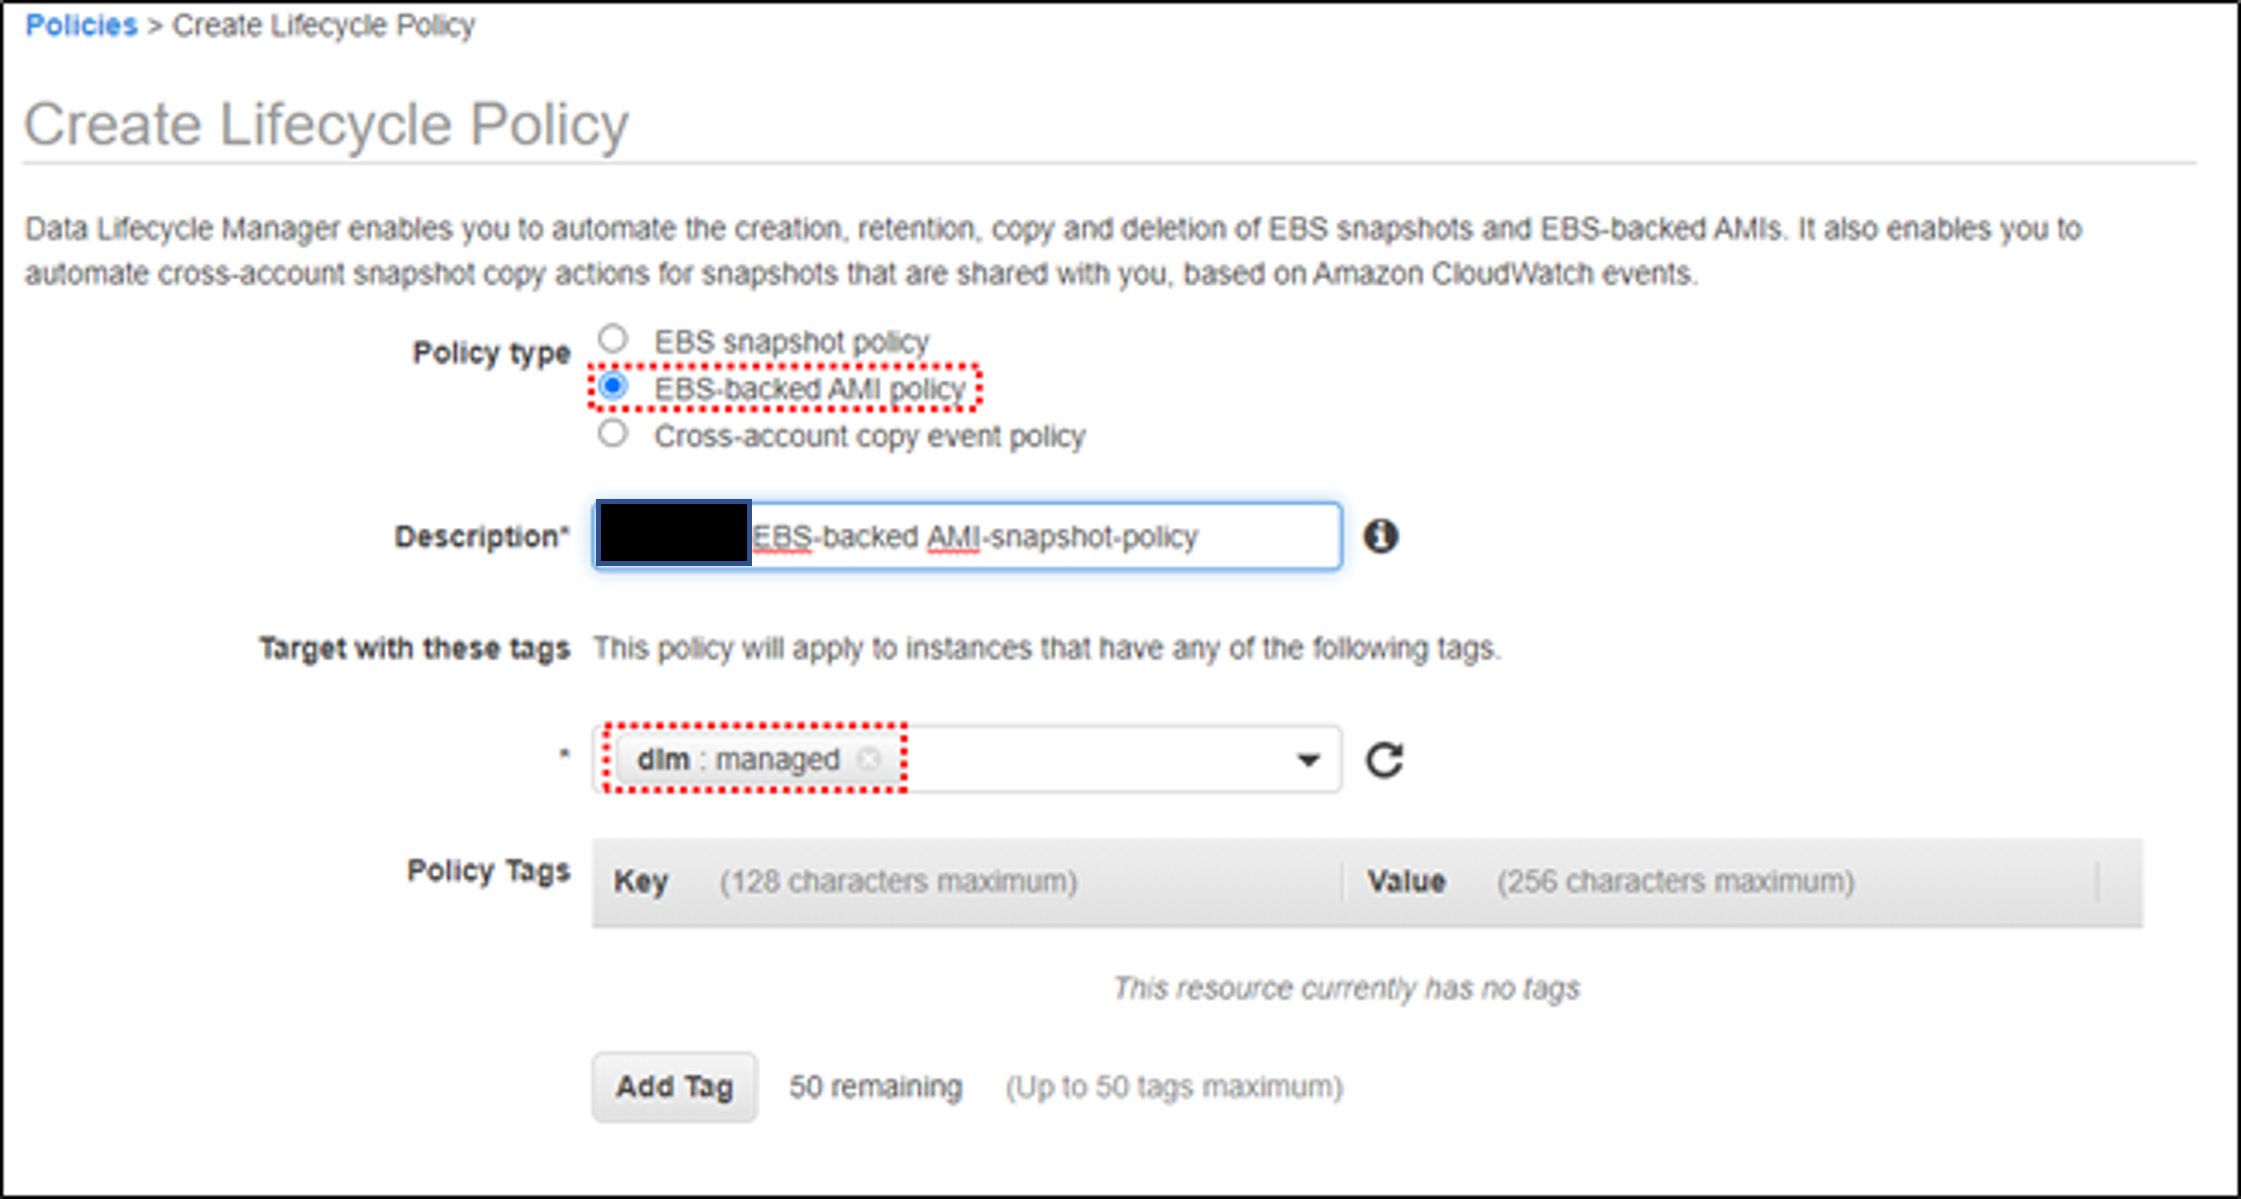Open the target tags dropdown arrow

(1307, 760)
